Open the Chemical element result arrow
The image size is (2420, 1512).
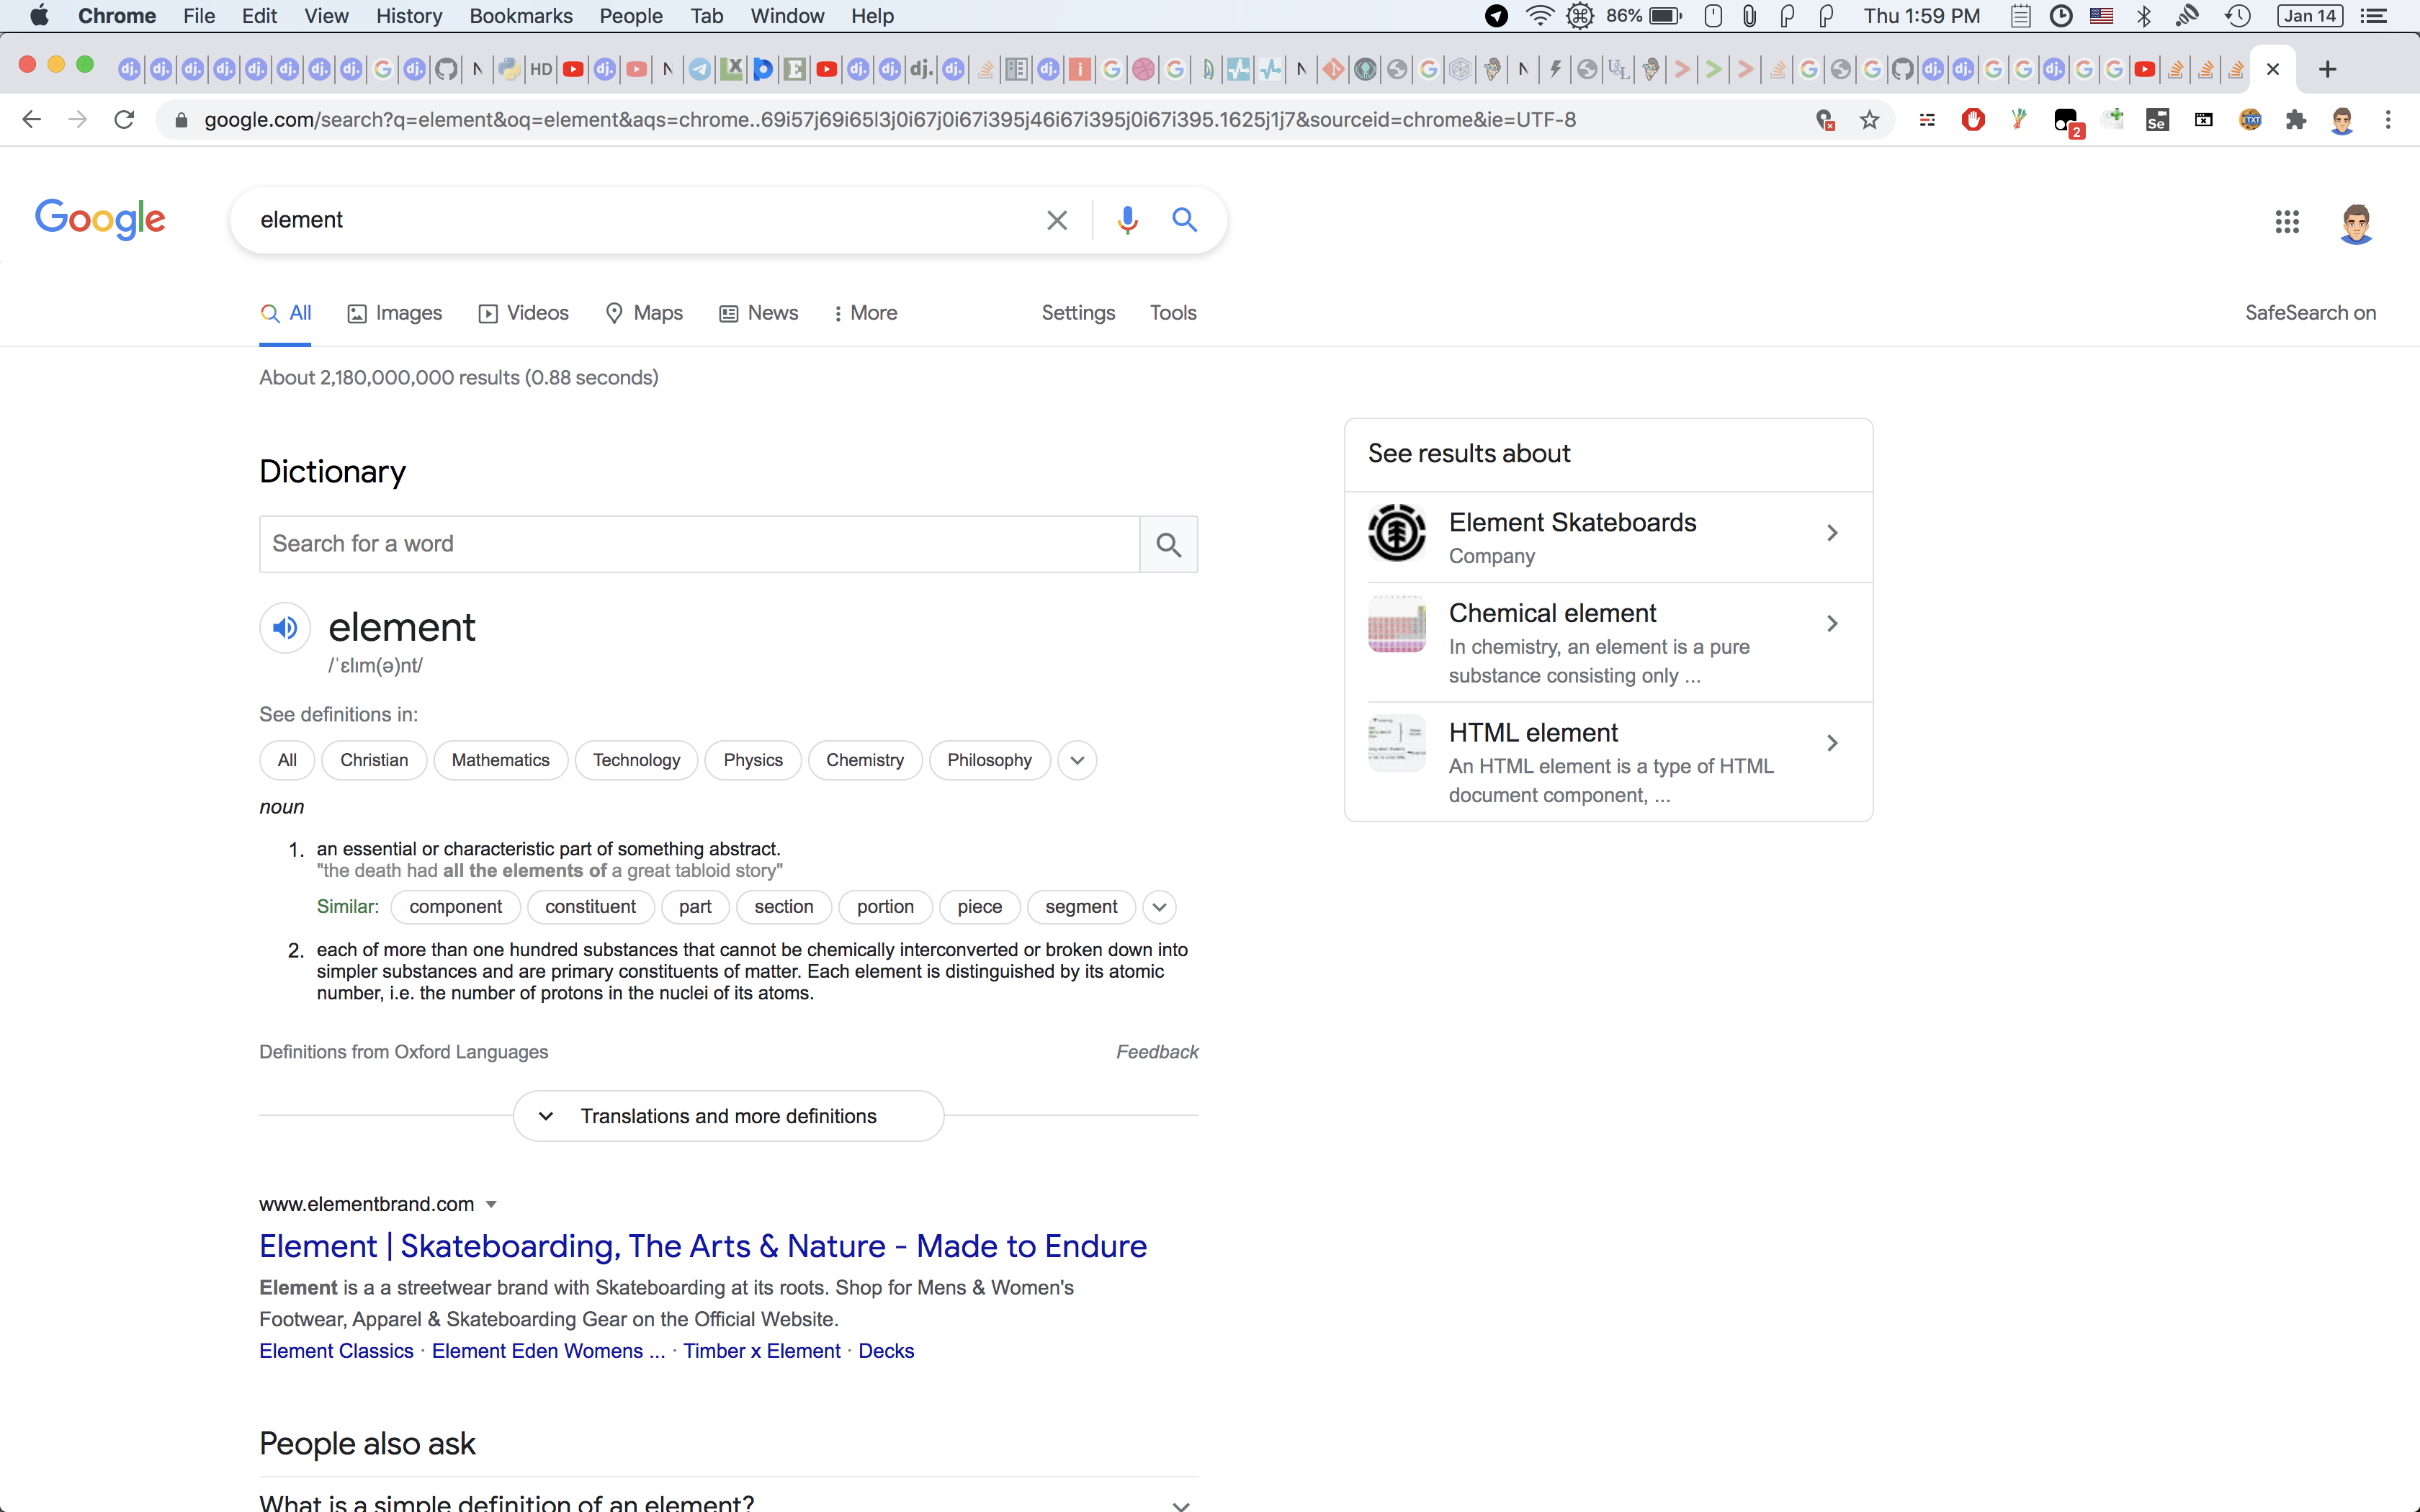(x=1832, y=624)
